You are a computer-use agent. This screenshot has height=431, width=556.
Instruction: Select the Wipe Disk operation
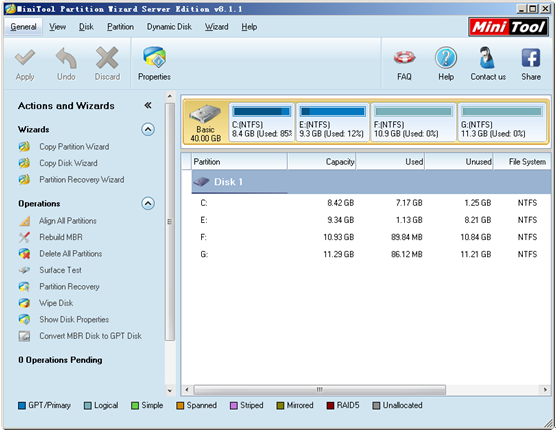click(x=56, y=303)
